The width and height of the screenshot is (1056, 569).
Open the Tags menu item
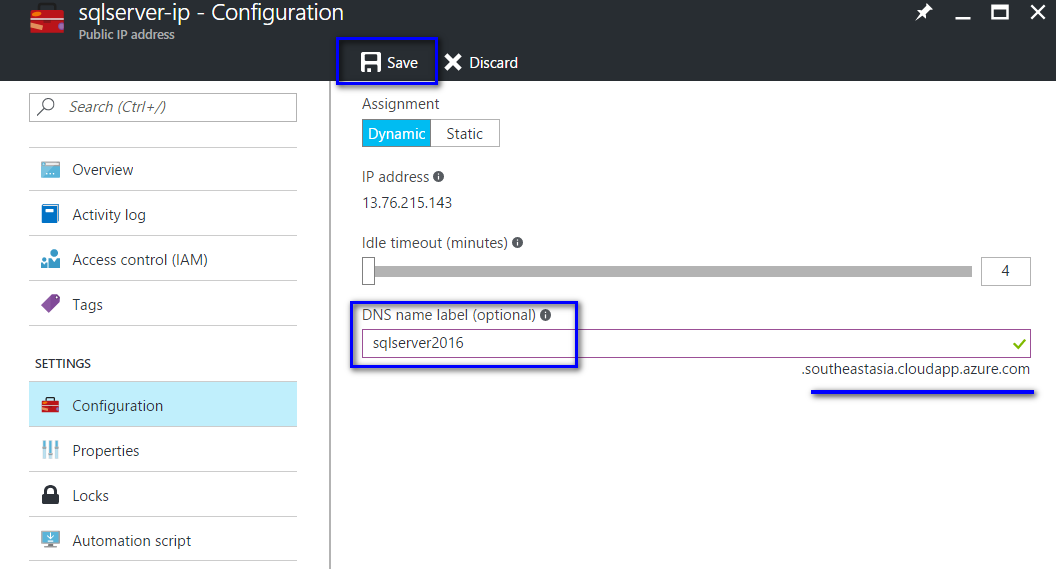pyautogui.click(x=163, y=304)
